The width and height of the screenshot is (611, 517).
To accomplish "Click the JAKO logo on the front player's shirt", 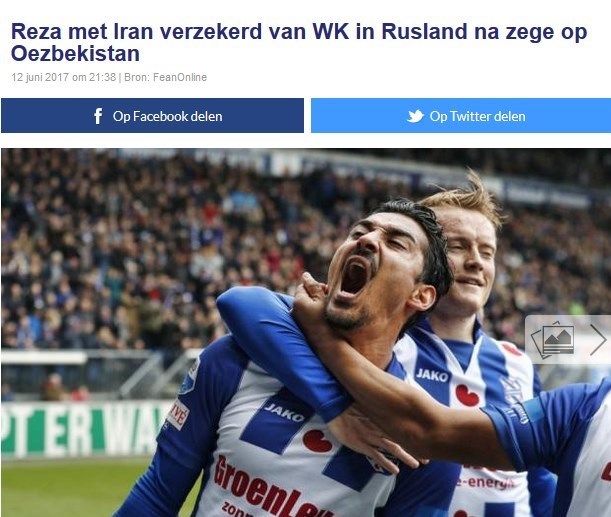I will point(284,413).
